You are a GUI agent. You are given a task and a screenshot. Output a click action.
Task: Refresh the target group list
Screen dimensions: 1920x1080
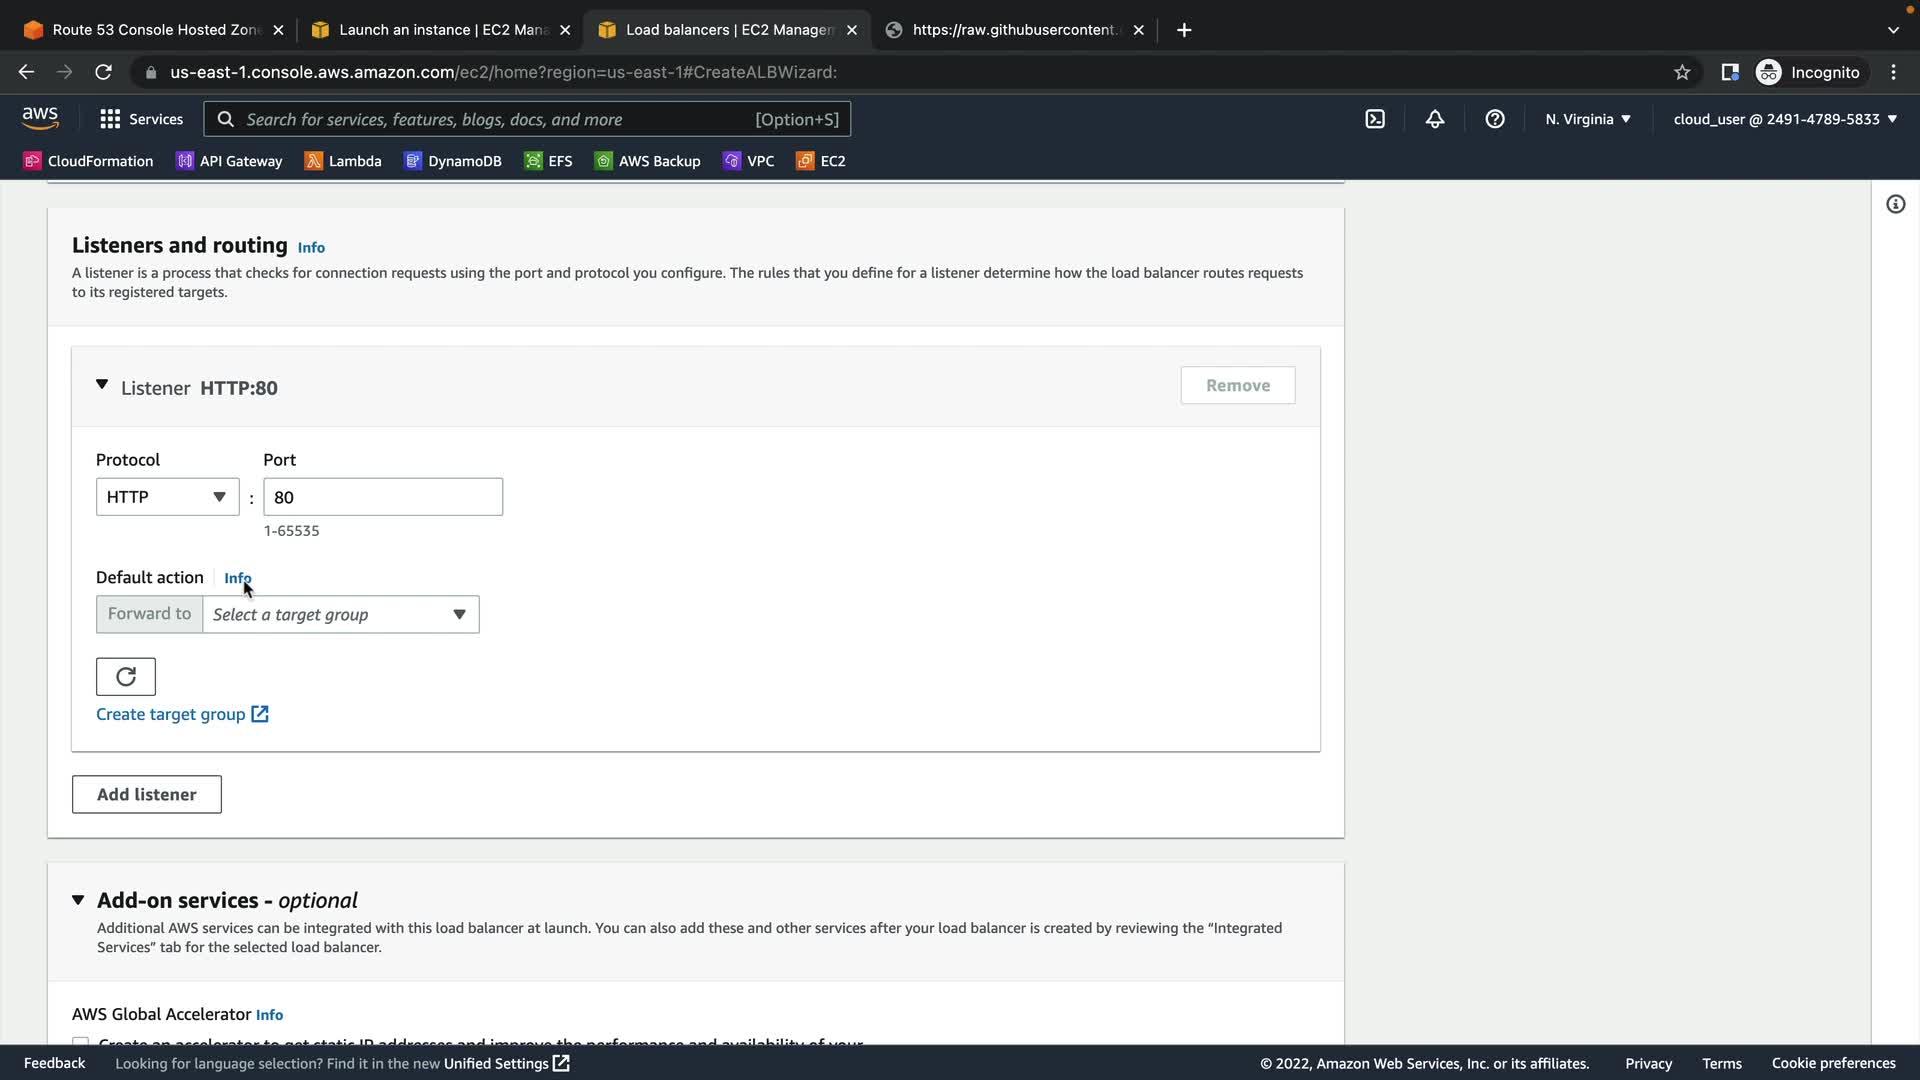coord(126,677)
